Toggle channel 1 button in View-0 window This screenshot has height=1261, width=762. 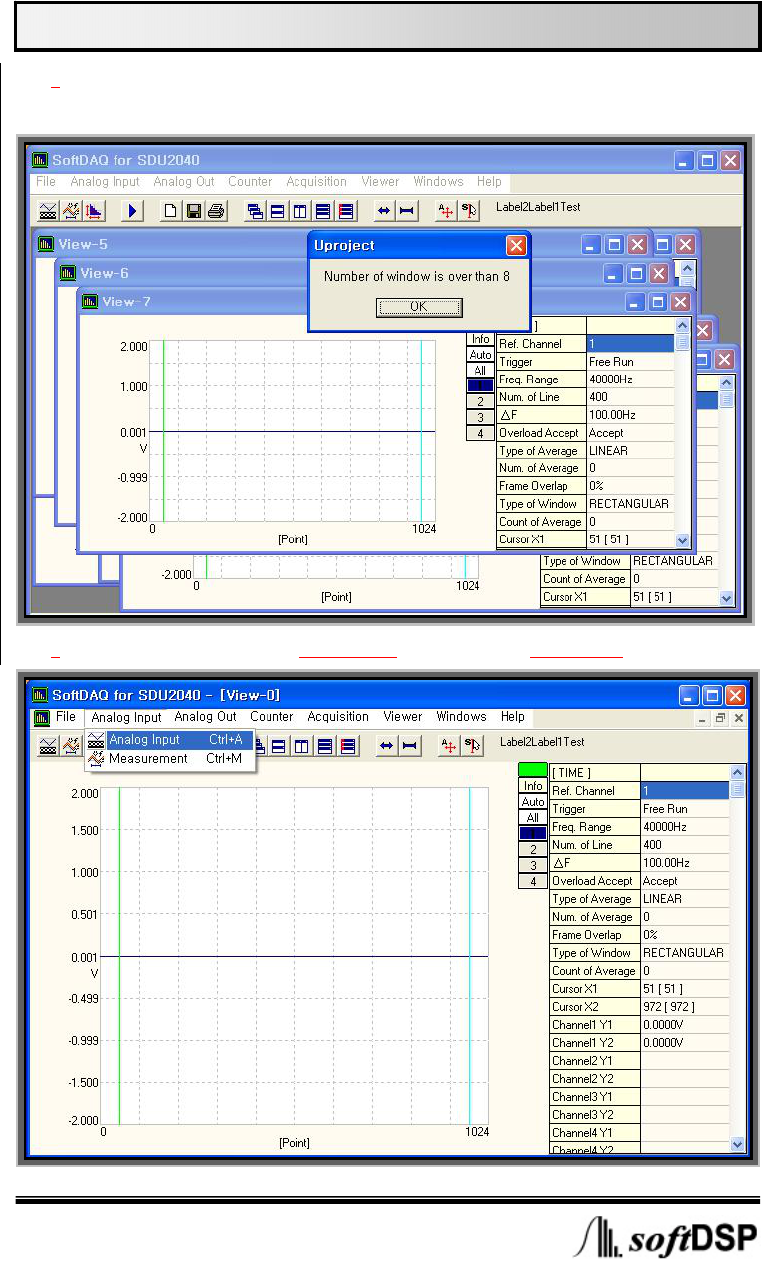tap(533, 833)
